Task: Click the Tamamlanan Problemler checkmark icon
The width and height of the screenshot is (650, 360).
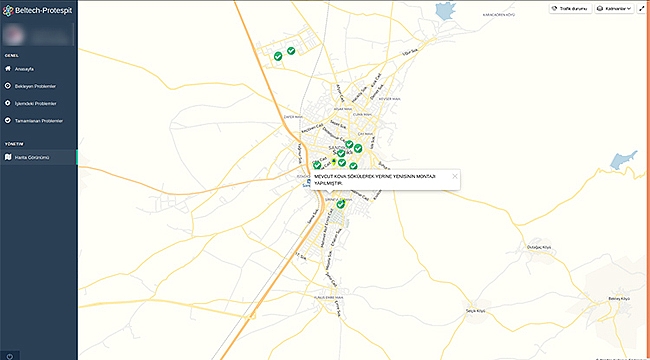Action: point(7,121)
